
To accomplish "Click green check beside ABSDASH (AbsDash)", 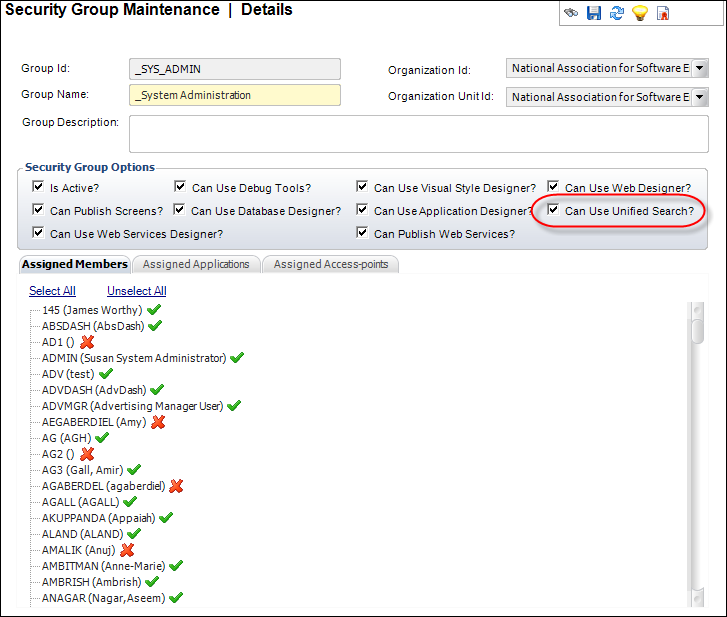I will 155,325.
